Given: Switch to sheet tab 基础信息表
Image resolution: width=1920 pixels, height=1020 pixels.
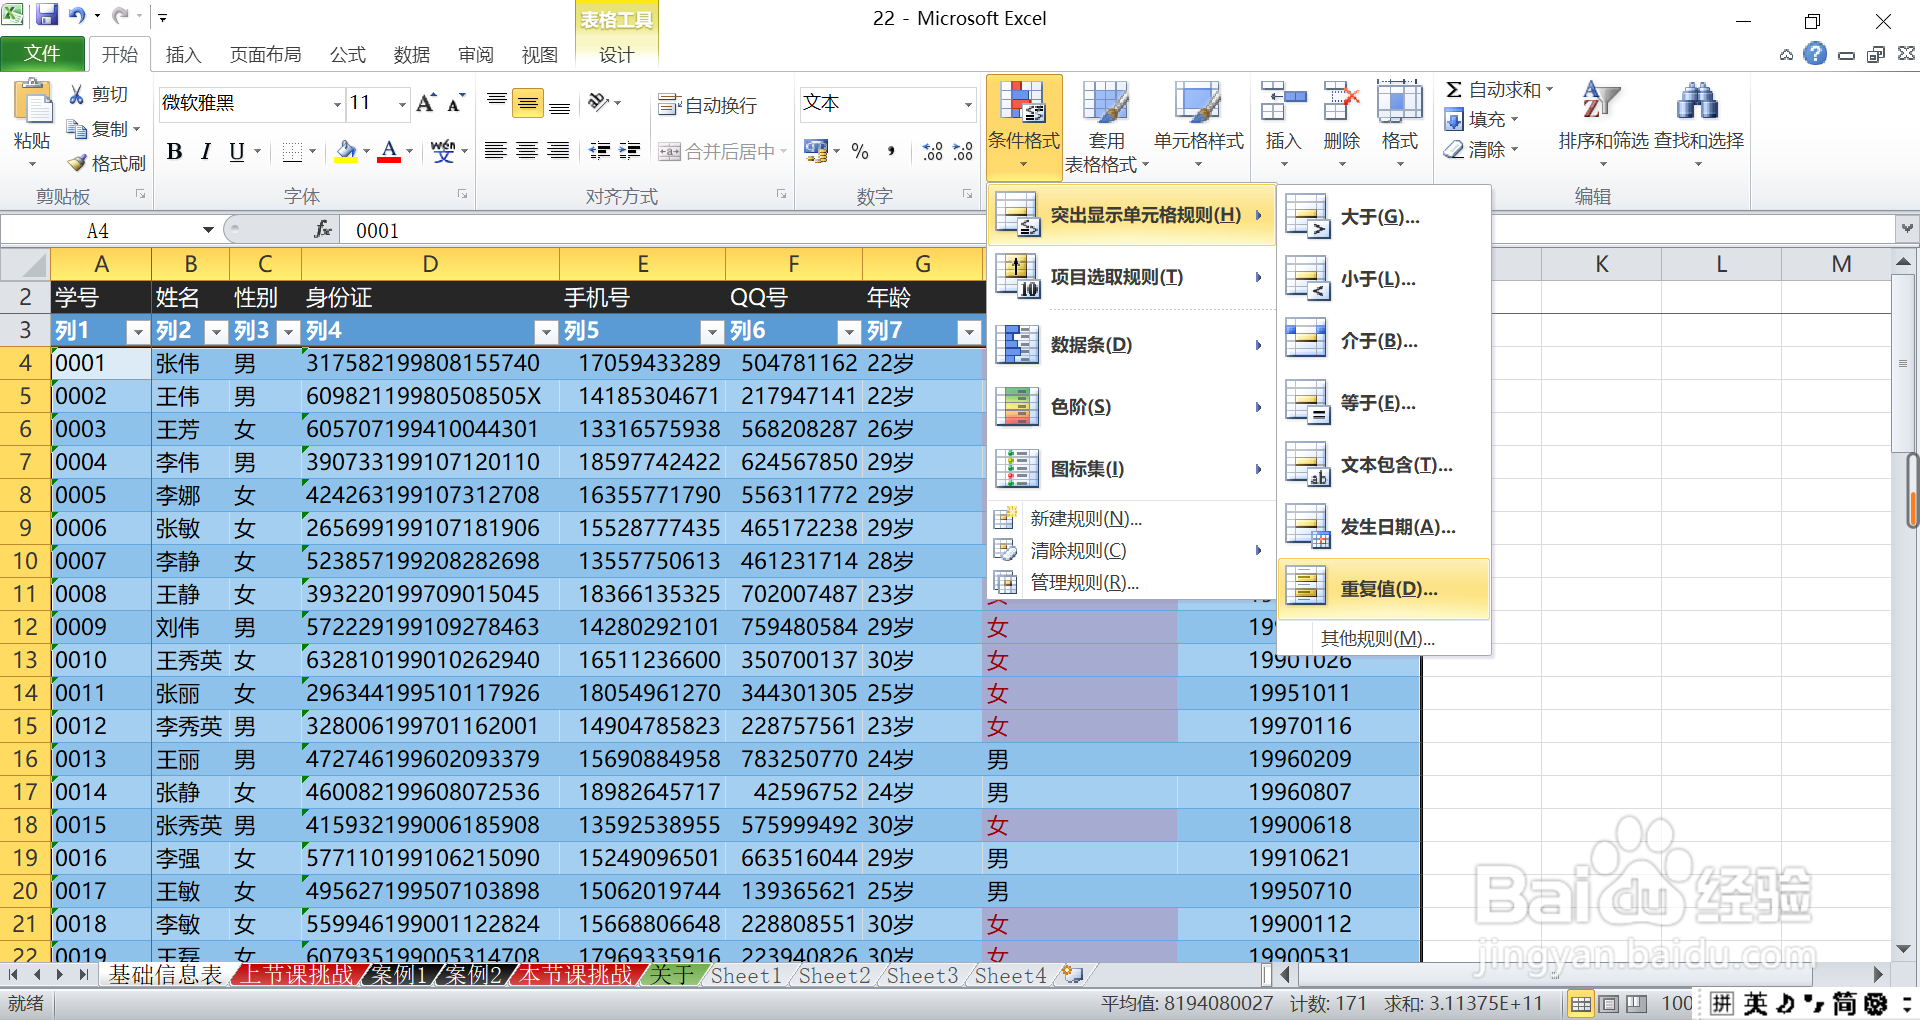Looking at the screenshot, I should [x=165, y=974].
